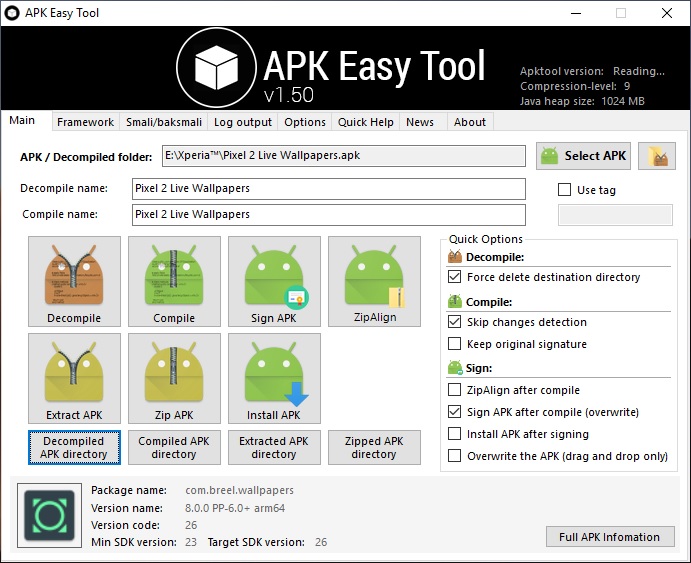Open decompiled folder browse icon button
The image size is (691, 563).
[x=657, y=156]
